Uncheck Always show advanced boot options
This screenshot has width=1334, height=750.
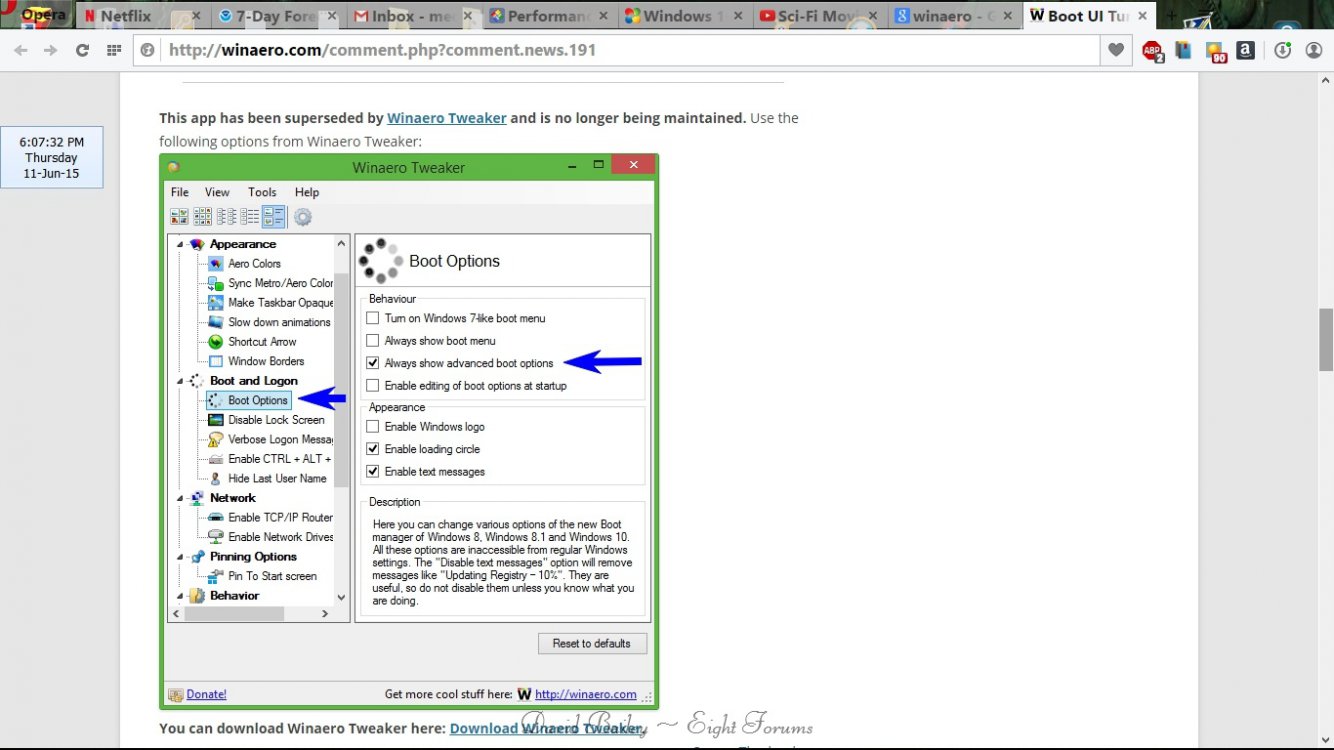(x=373, y=363)
